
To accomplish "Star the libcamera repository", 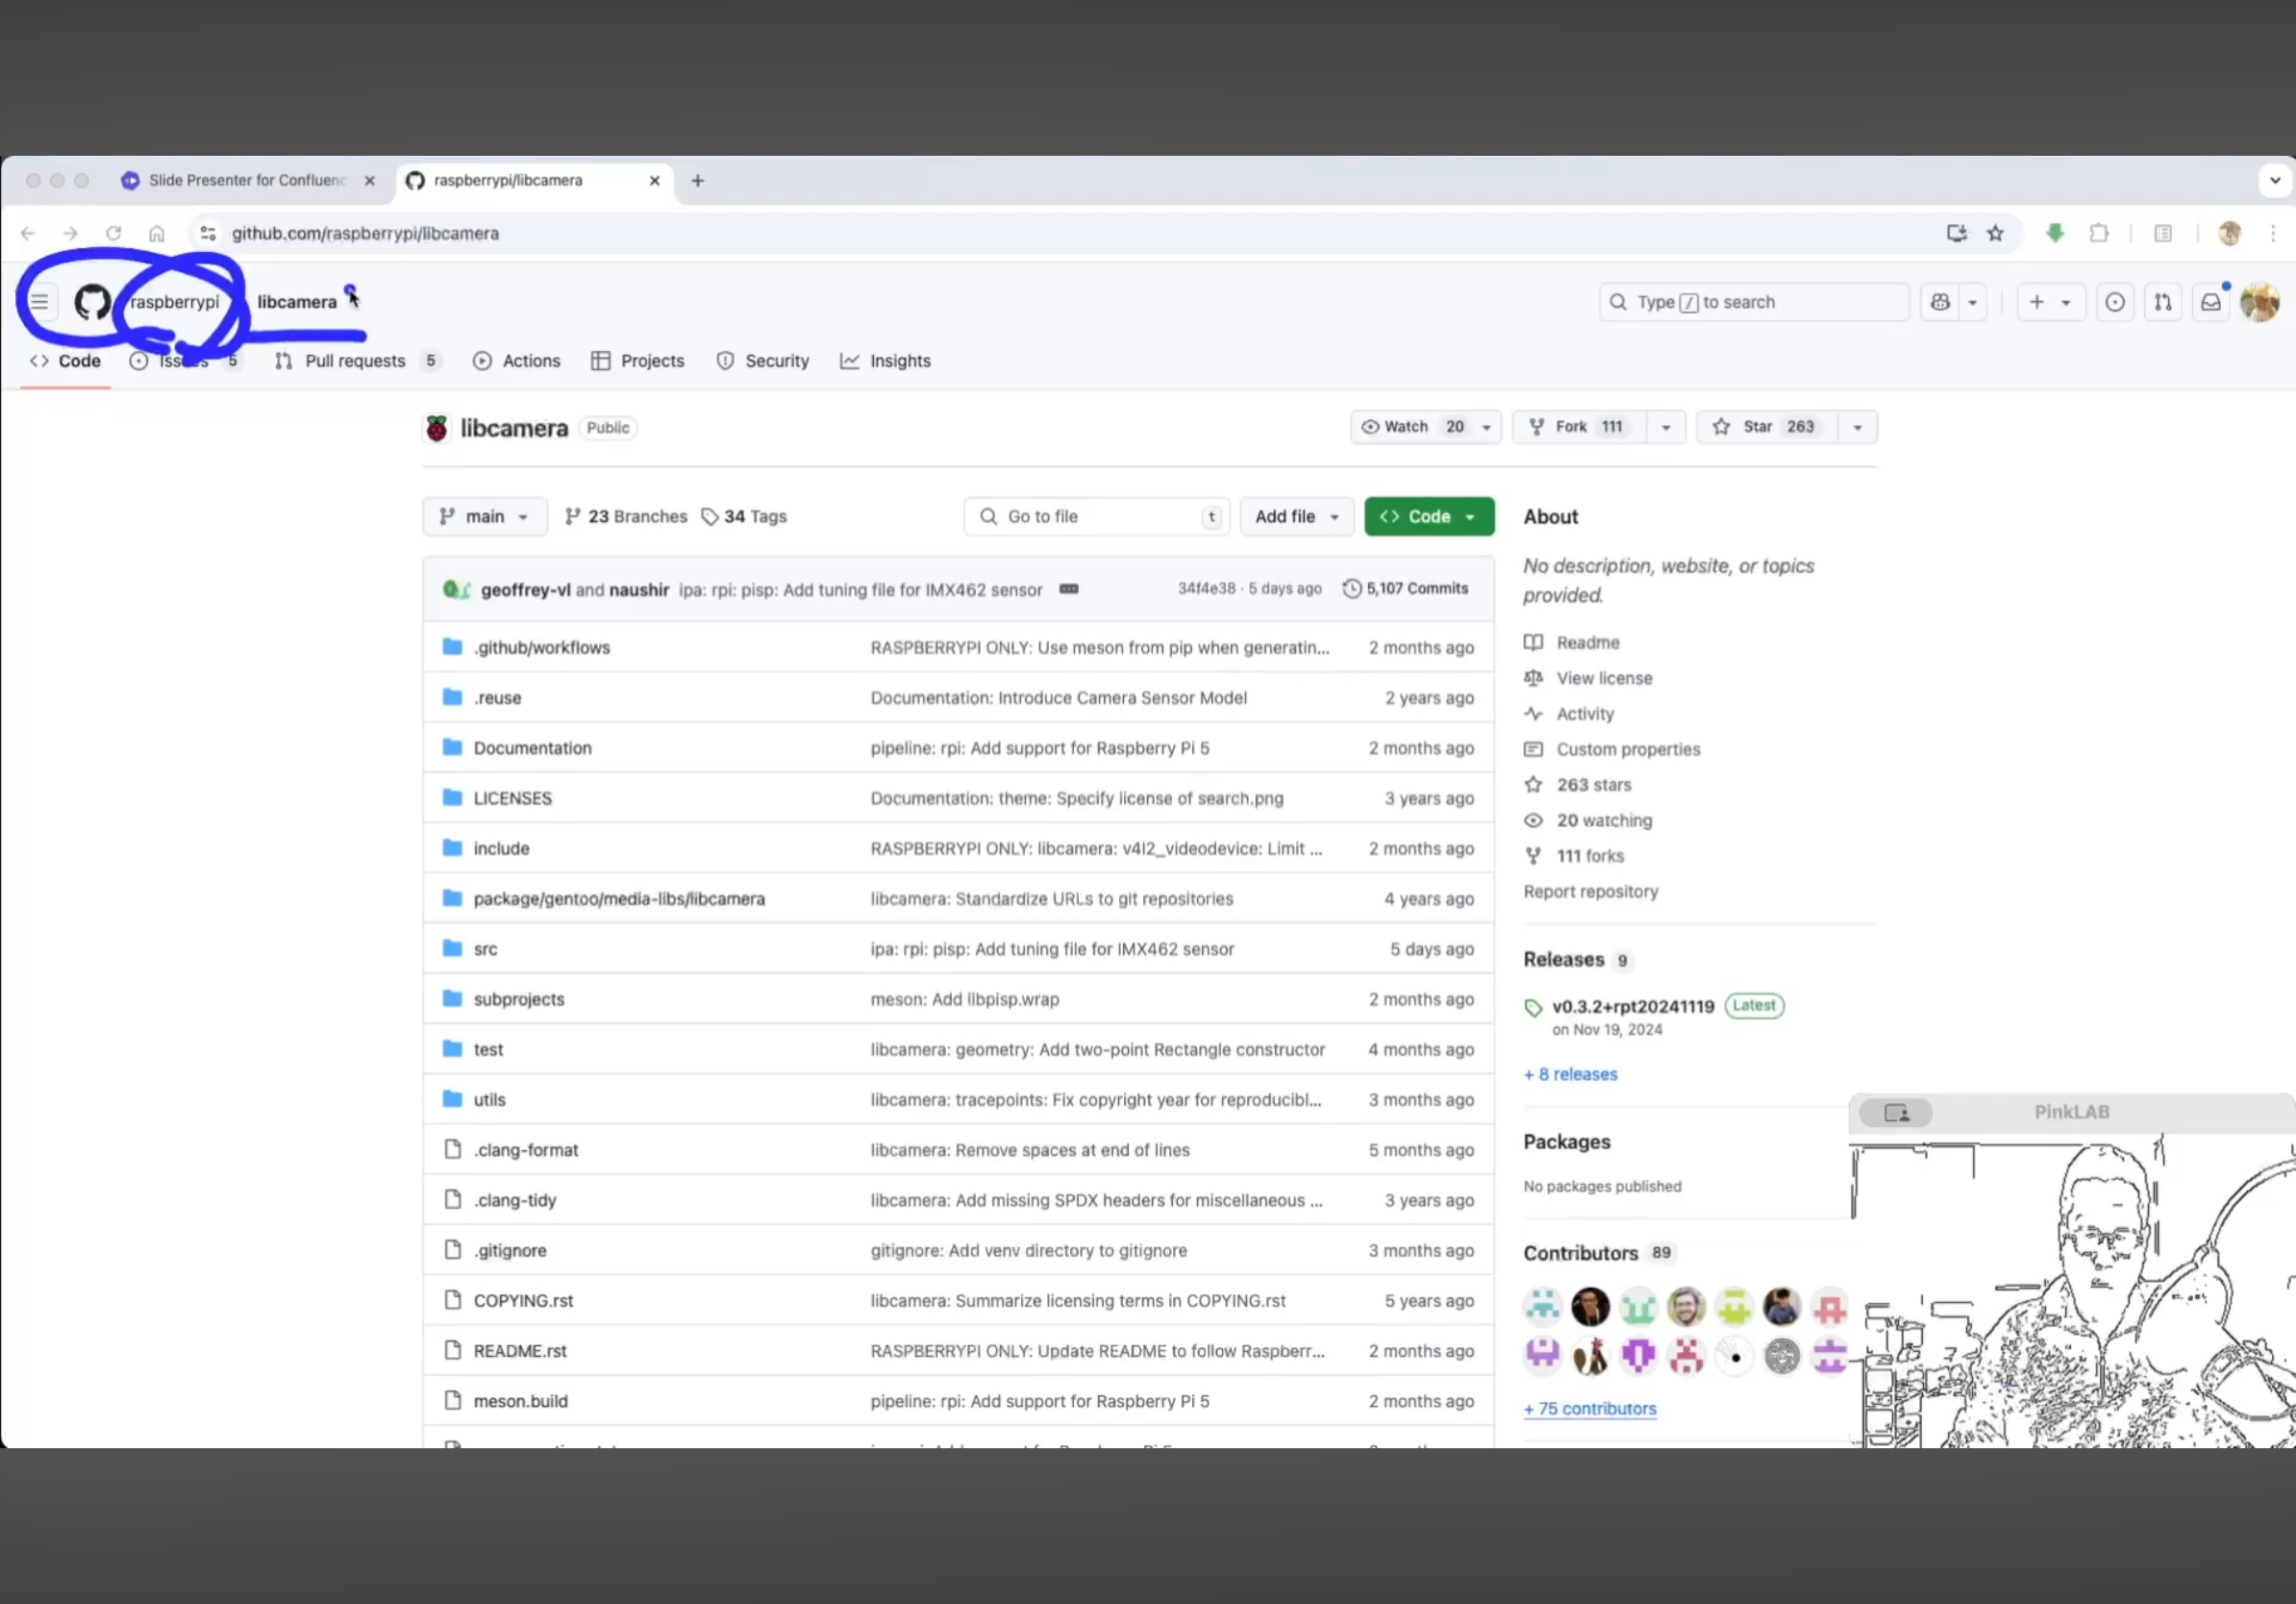I will point(1766,427).
